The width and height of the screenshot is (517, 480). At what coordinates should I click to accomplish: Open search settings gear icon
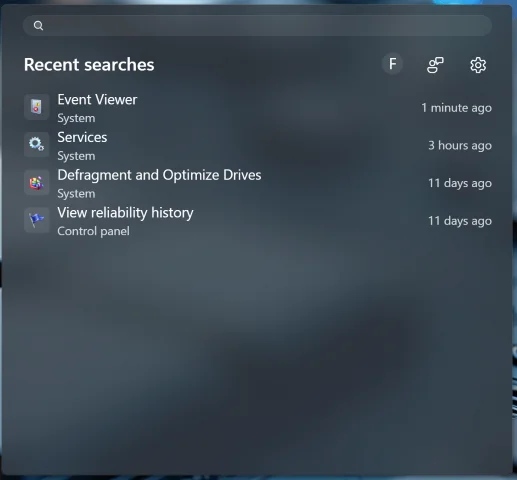point(478,65)
